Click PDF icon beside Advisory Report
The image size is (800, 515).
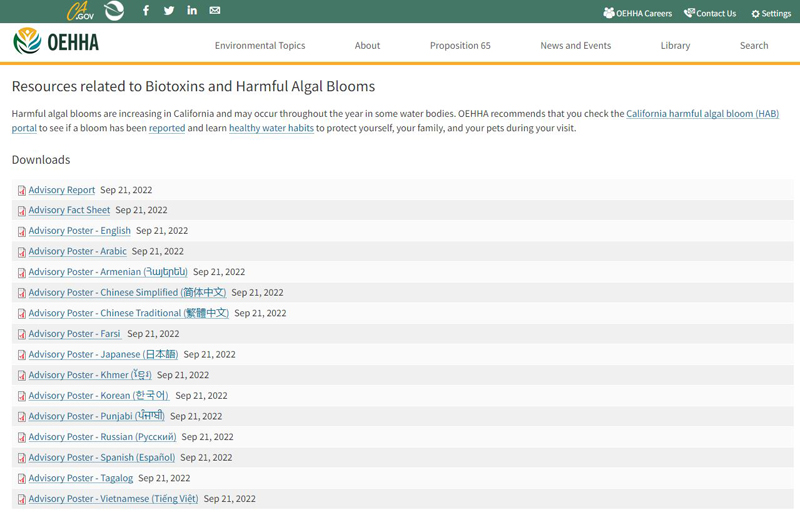click(21, 190)
